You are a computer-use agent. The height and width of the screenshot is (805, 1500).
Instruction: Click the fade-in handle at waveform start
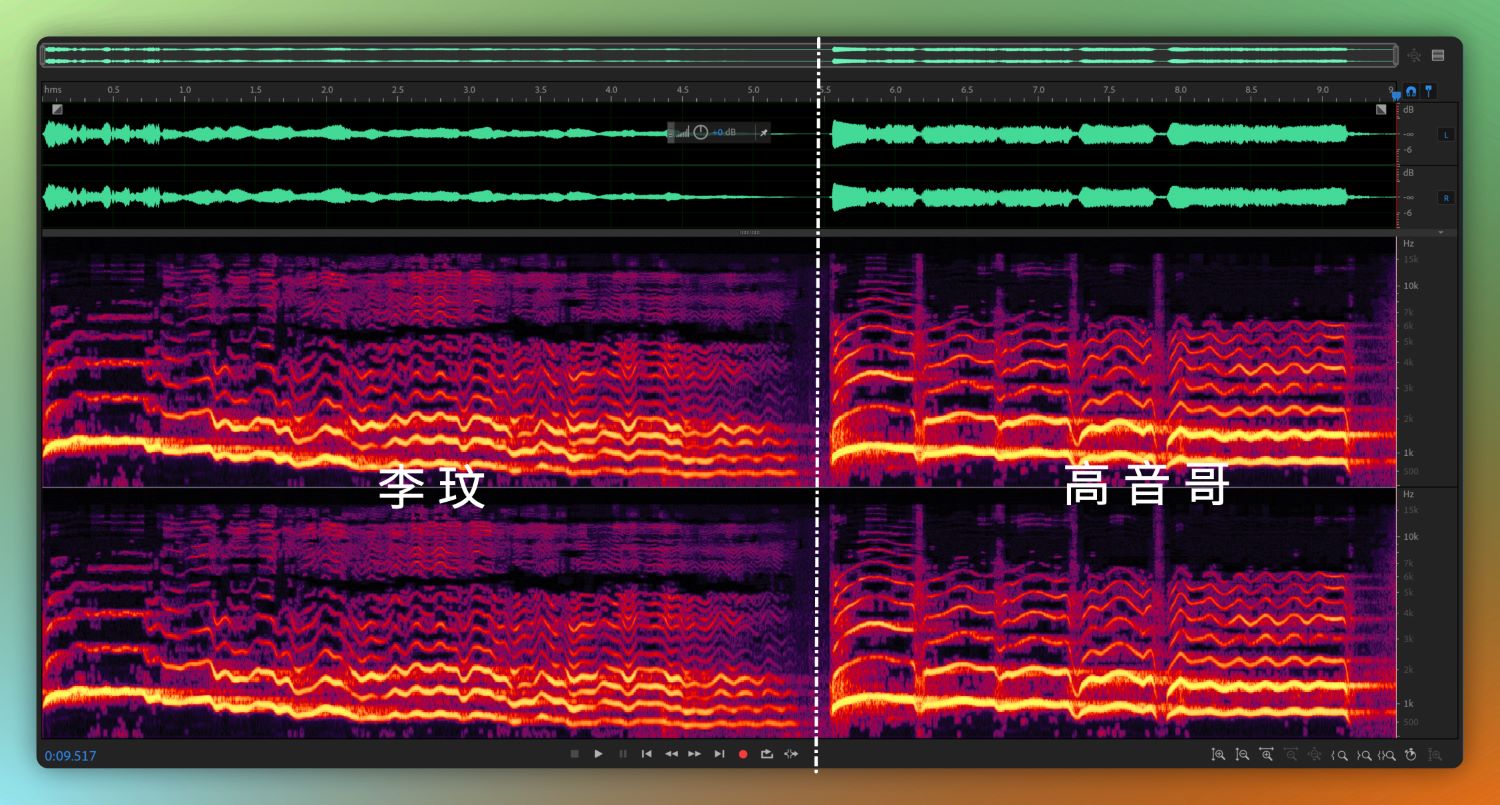coord(57,109)
